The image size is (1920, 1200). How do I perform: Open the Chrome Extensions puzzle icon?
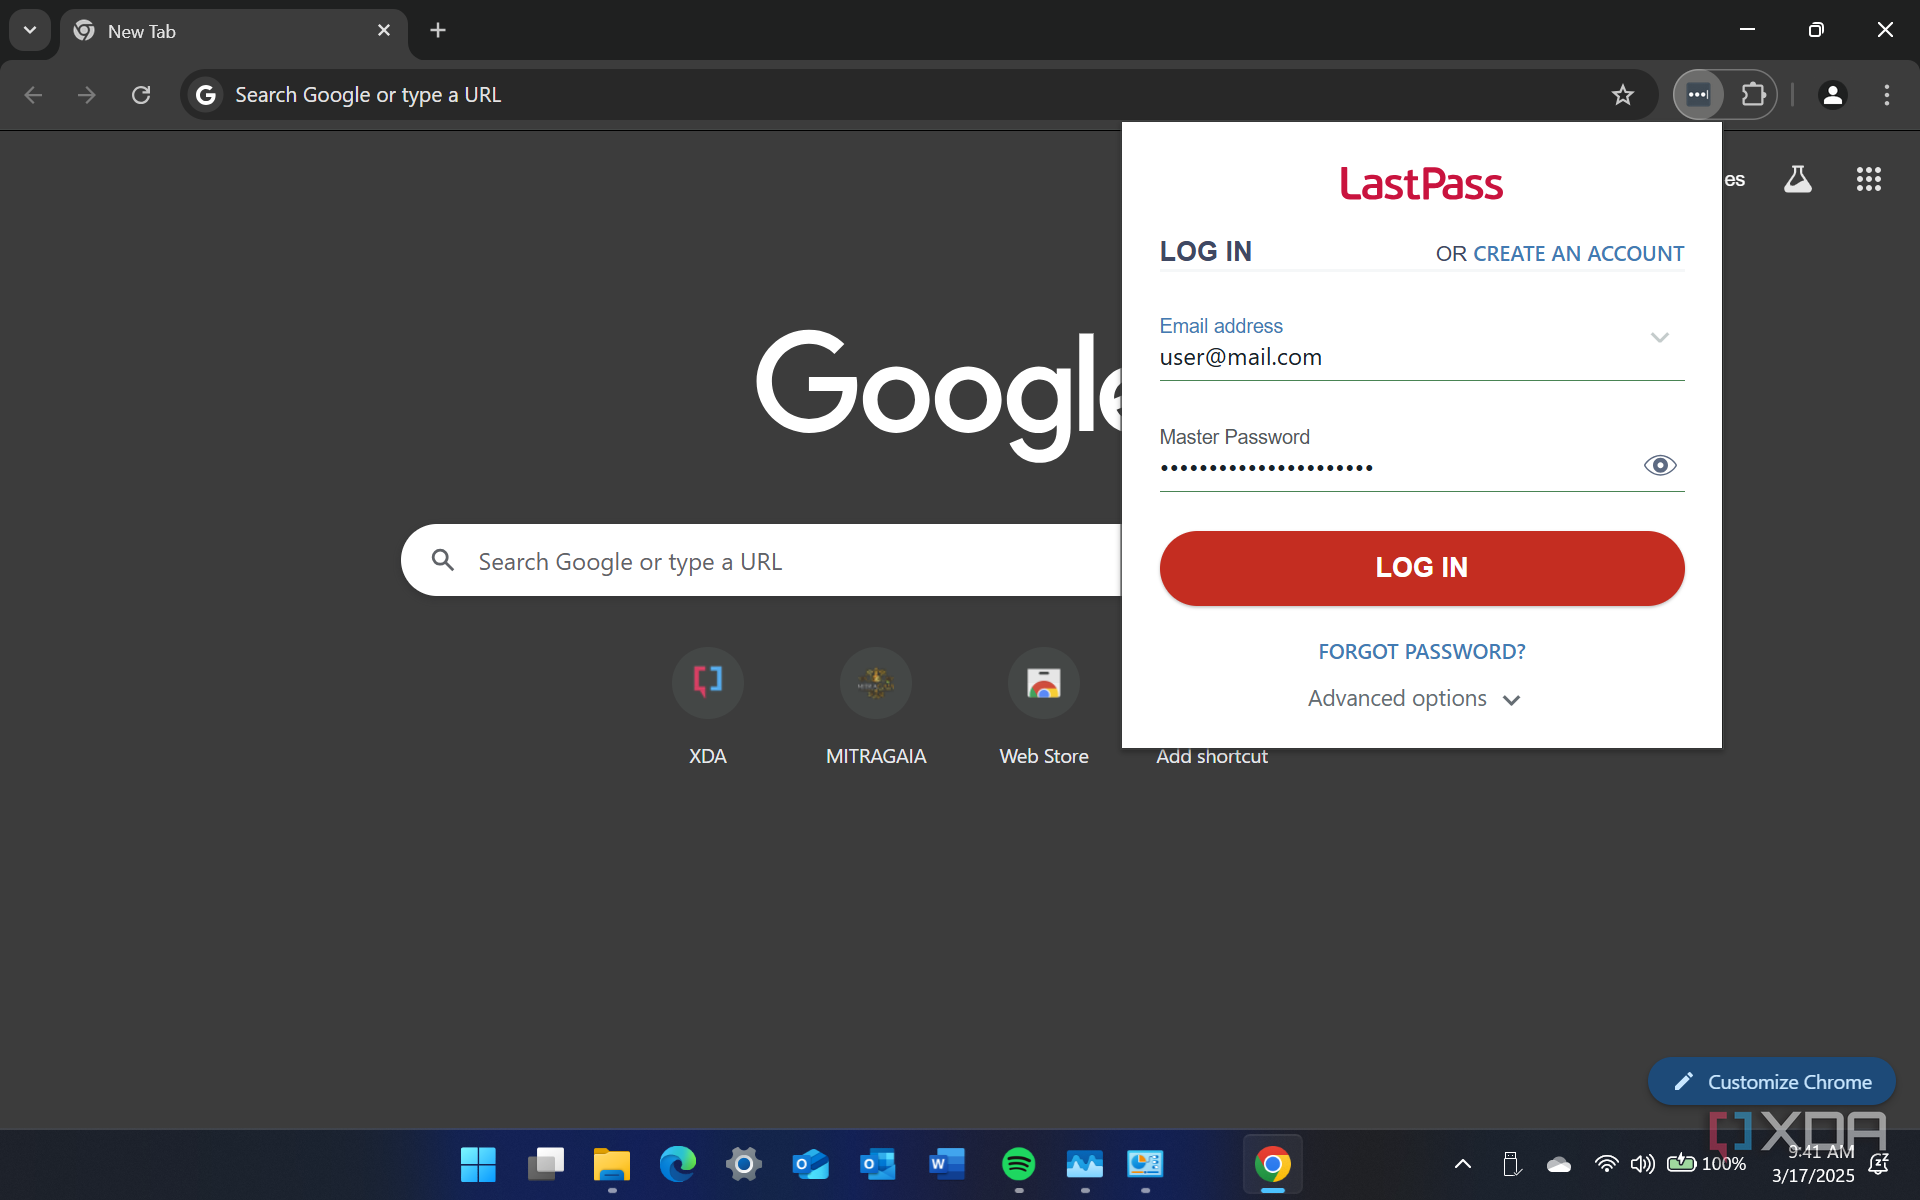click(1753, 95)
